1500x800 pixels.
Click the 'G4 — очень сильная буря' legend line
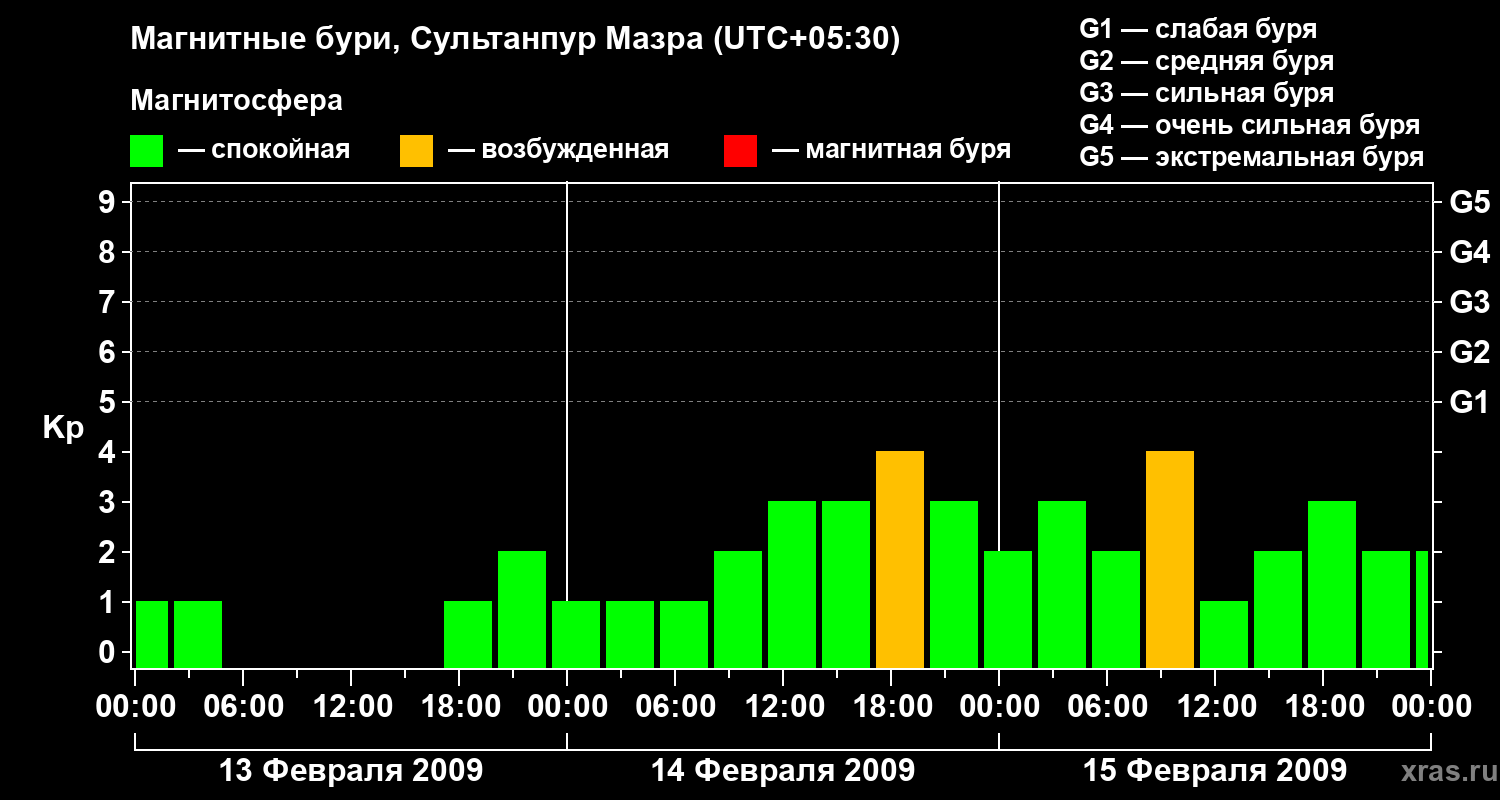(x=1250, y=125)
